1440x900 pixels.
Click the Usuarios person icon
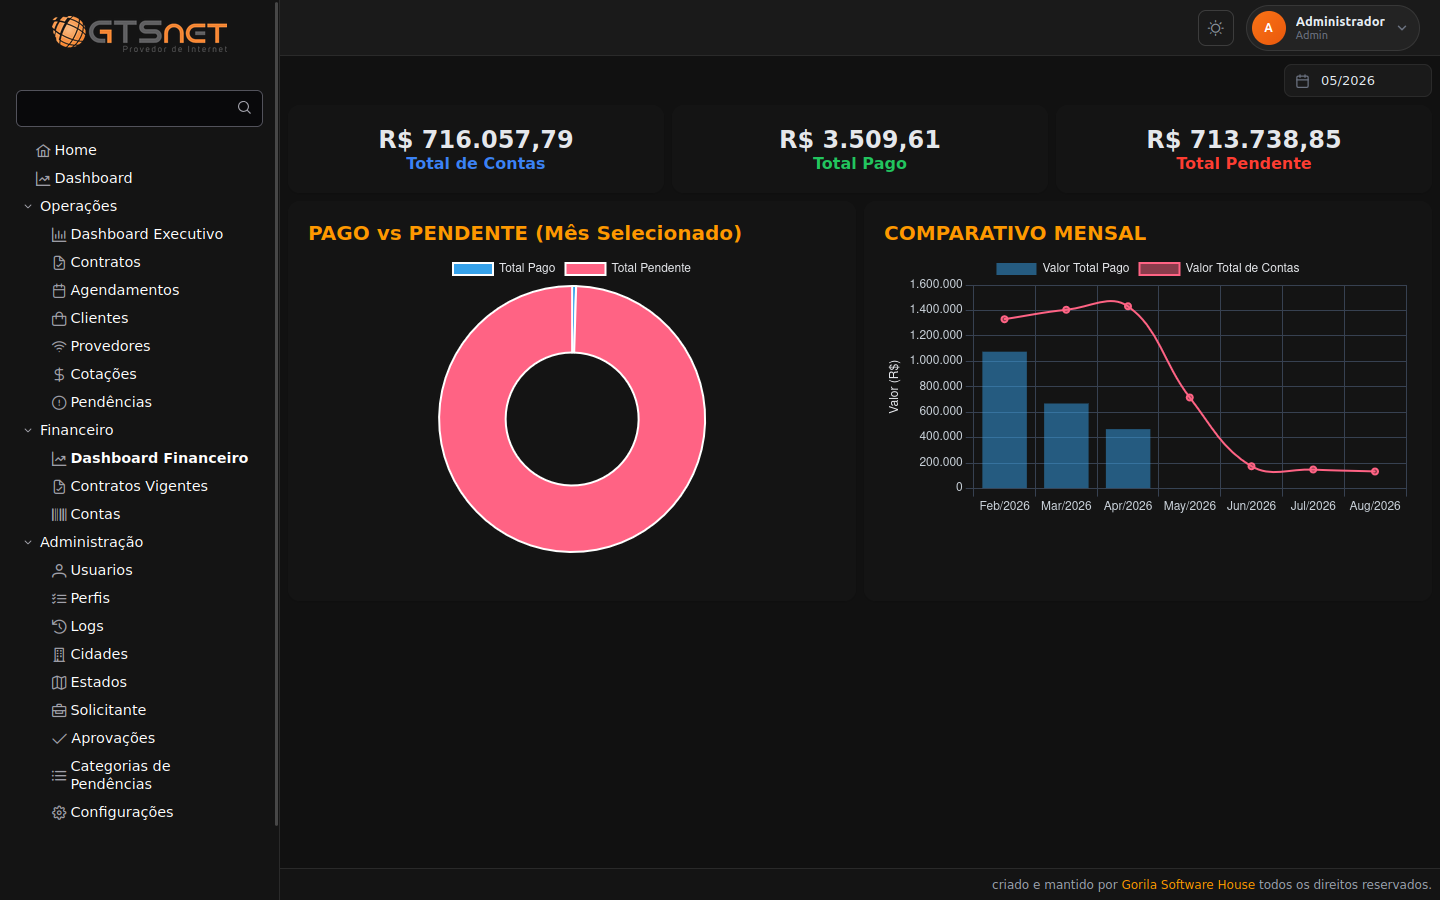click(x=59, y=571)
